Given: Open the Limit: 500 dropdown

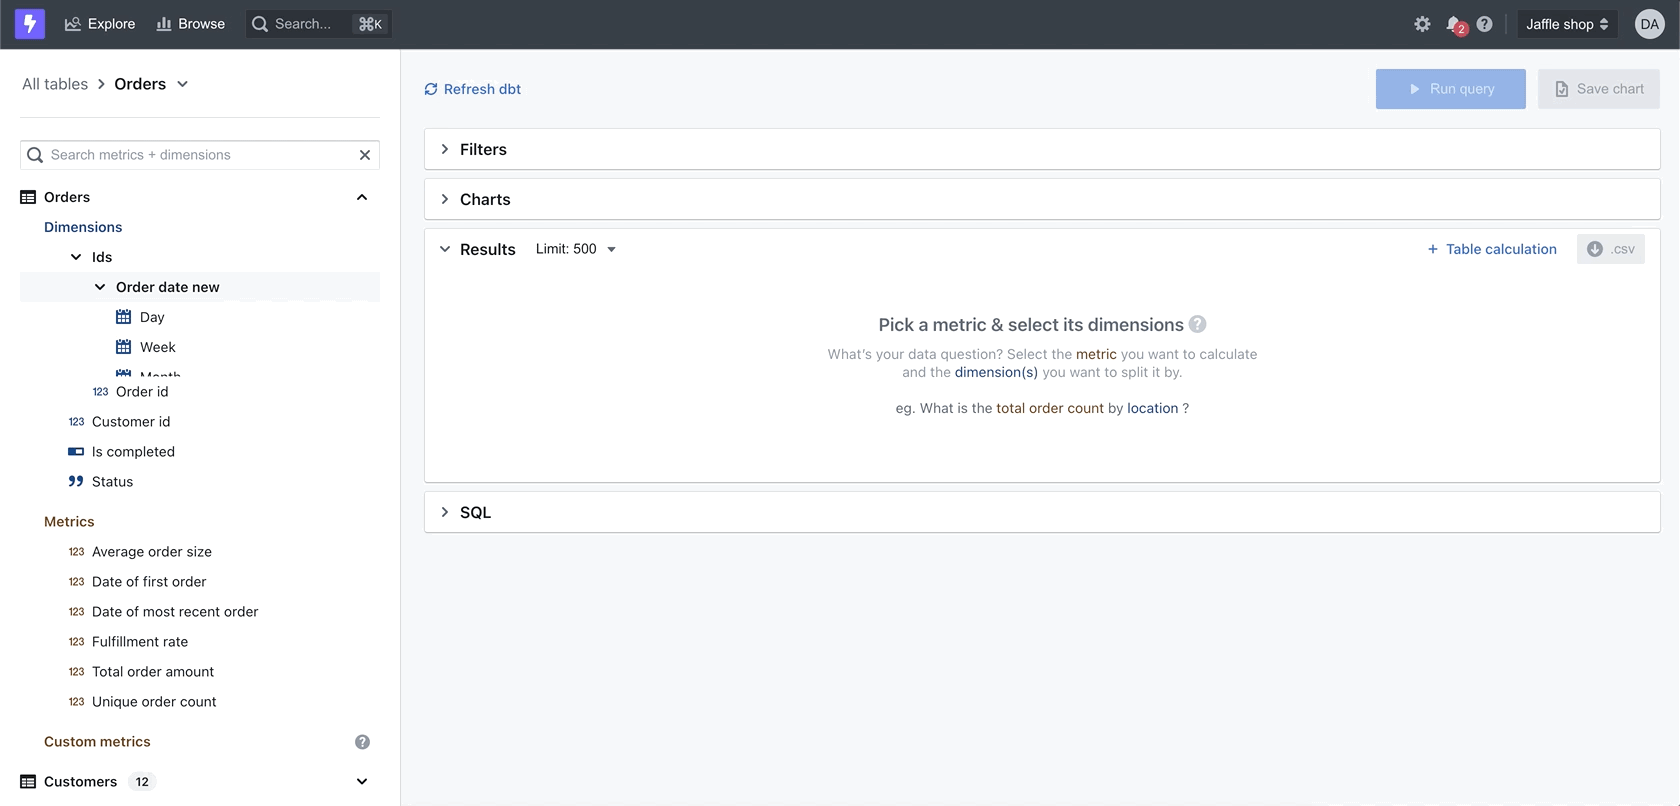Looking at the screenshot, I should (x=576, y=249).
